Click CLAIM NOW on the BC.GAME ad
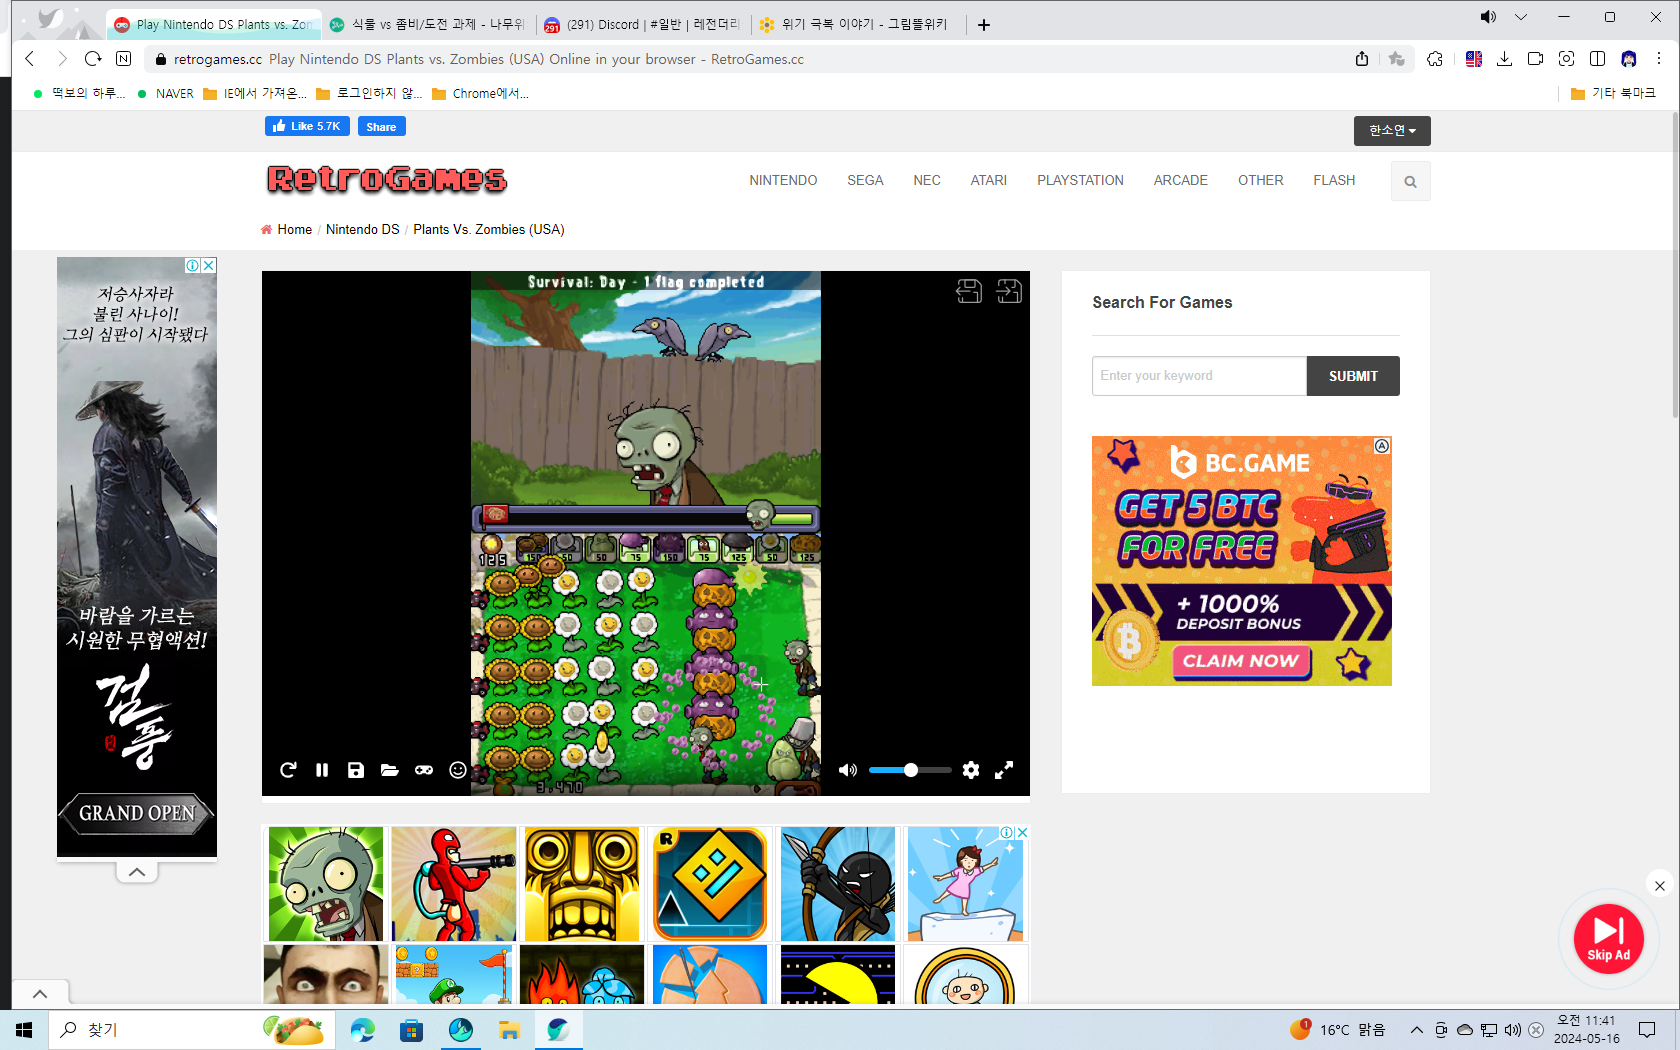Screen dimensions: 1680x1050 (x=1241, y=661)
